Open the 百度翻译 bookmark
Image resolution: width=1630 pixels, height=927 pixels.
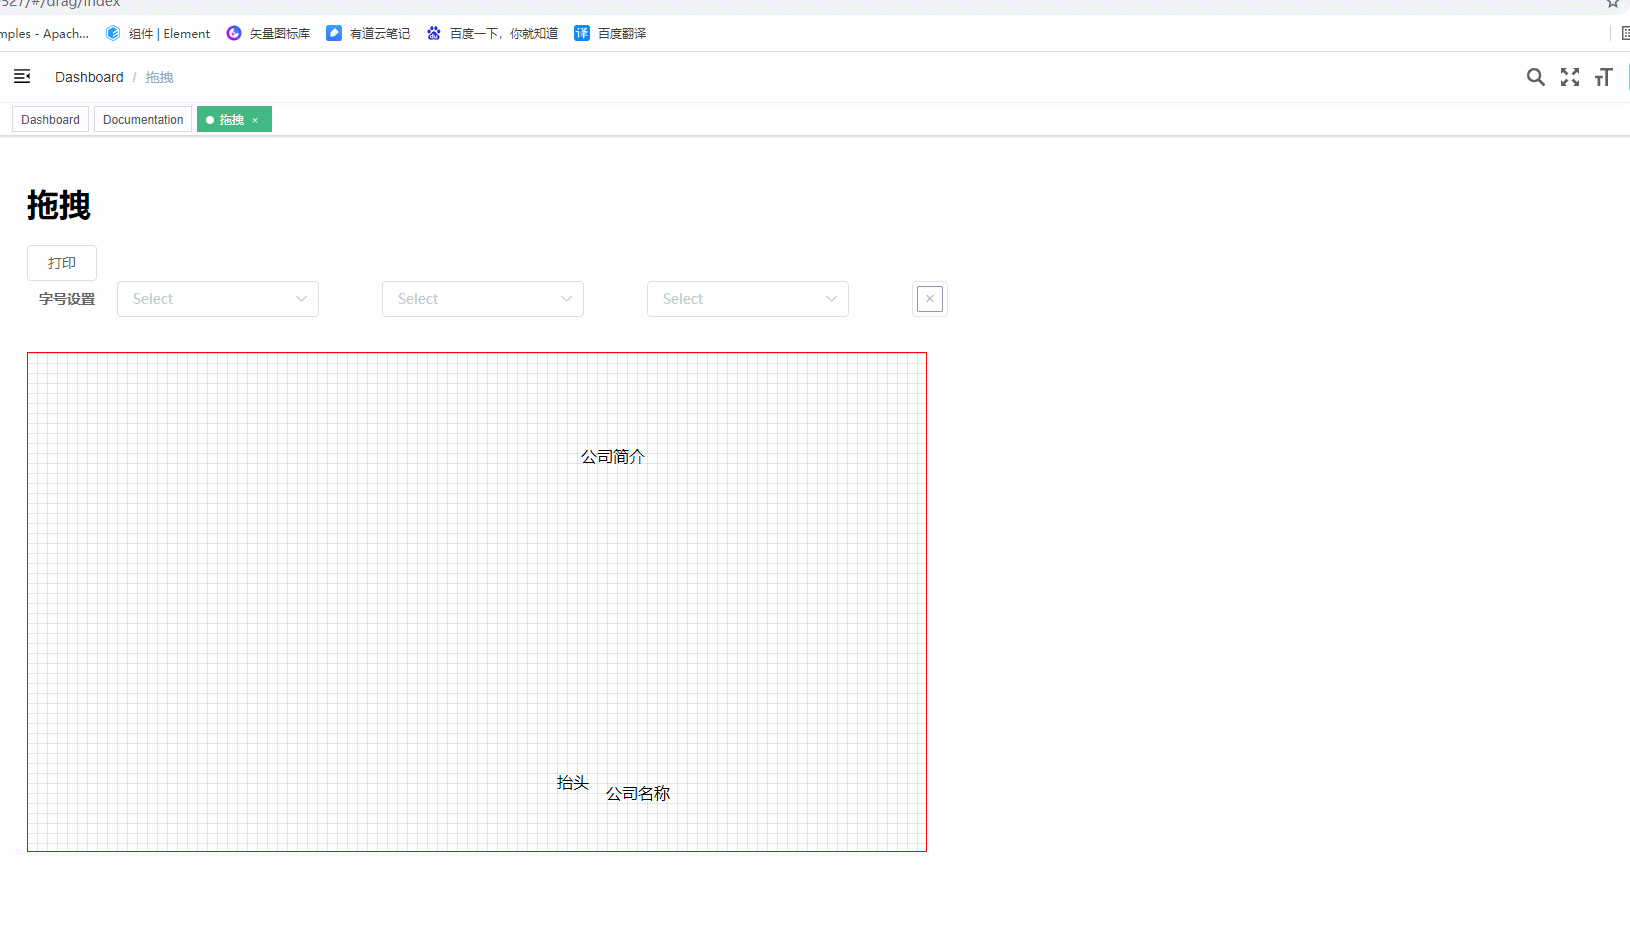[610, 33]
